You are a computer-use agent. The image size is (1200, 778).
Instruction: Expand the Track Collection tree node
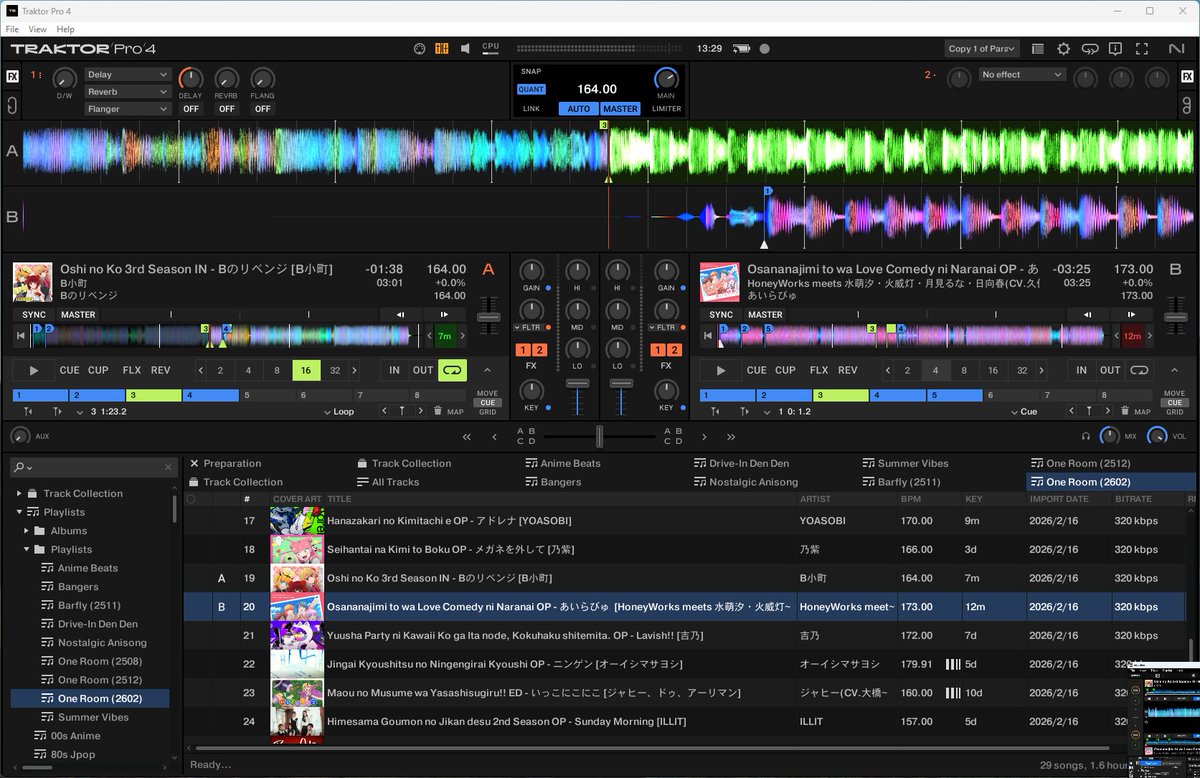pyautogui.click(x=19, y=493)
